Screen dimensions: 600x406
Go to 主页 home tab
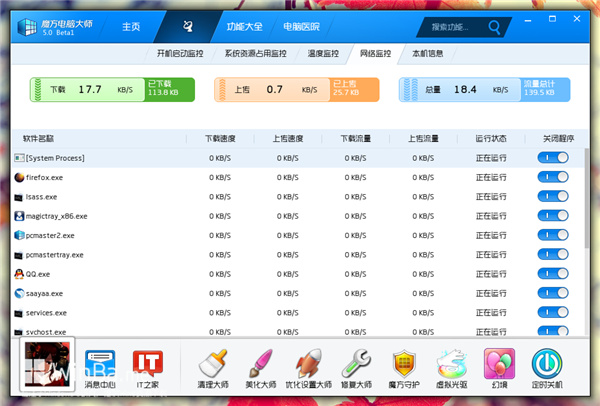131,26
